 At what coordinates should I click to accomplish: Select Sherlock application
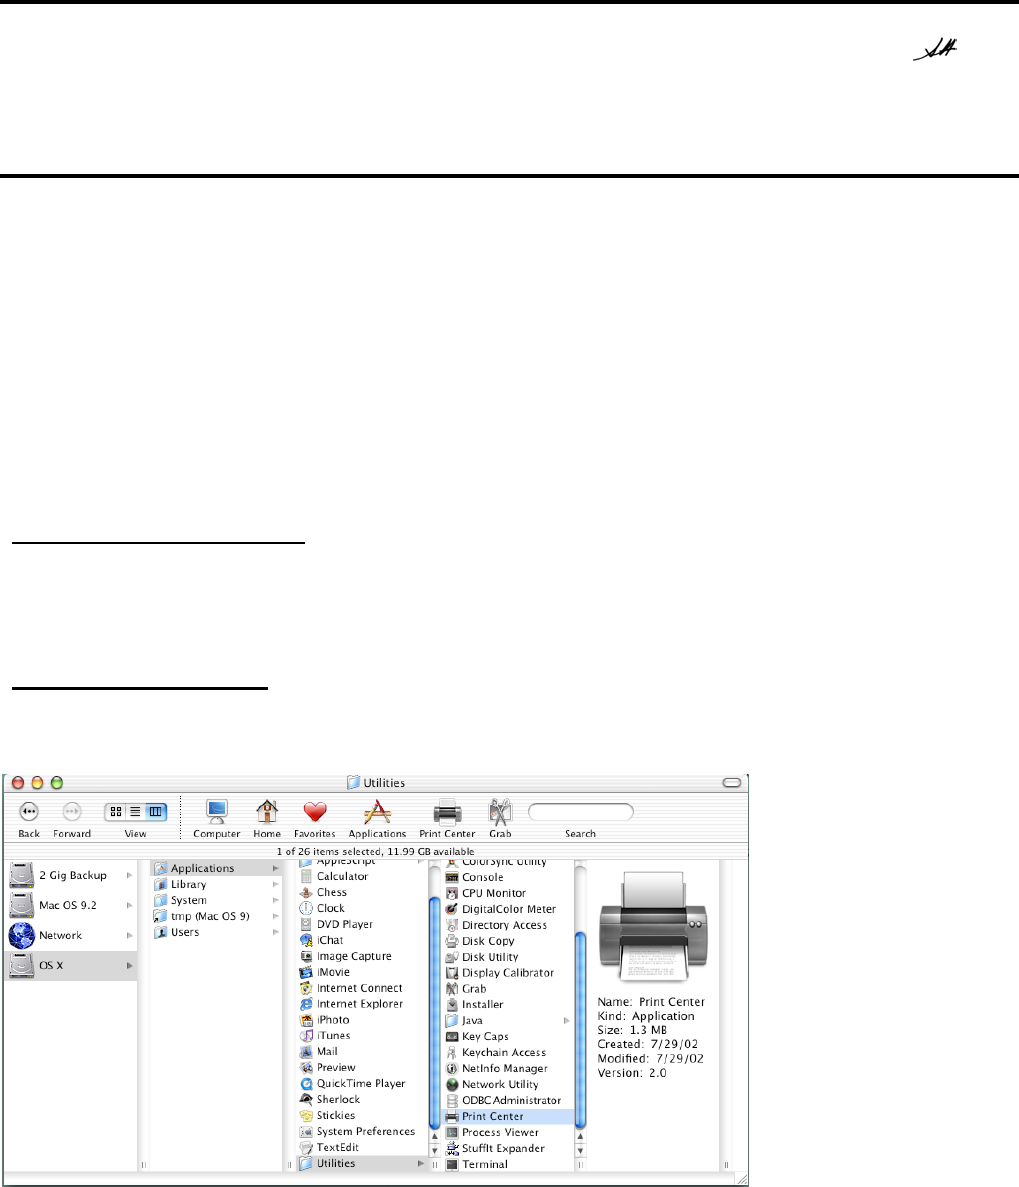point(362,1099)
